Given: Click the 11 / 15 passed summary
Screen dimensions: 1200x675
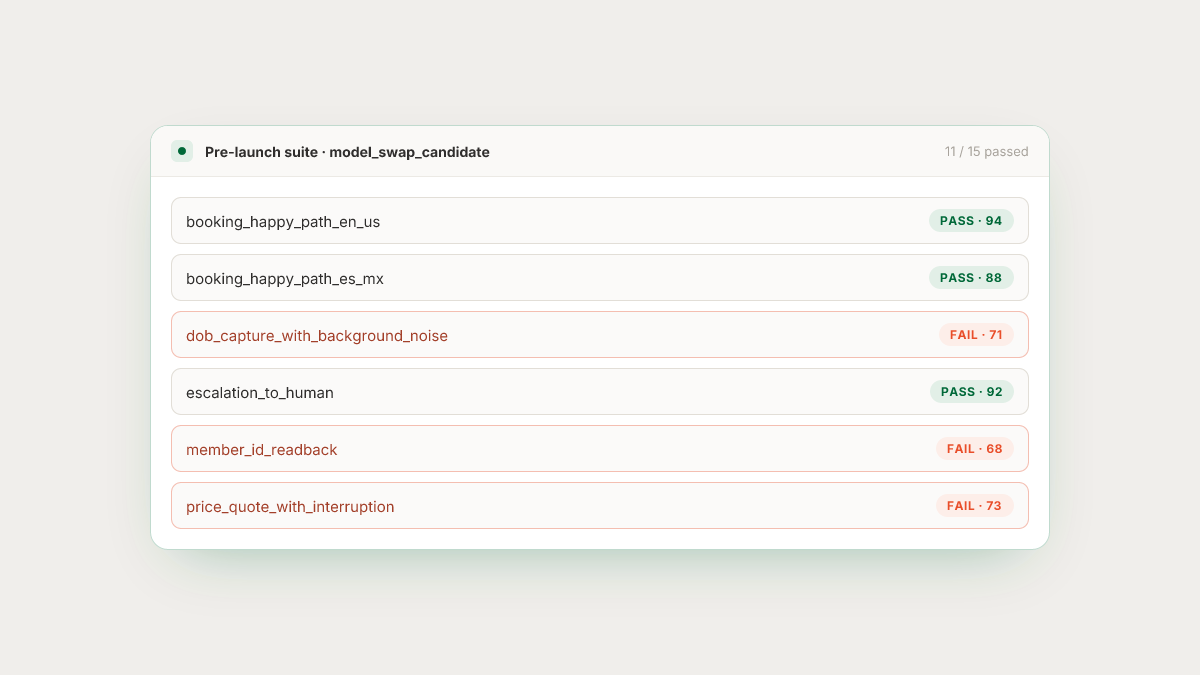Looking at the screenshot, I should (x=986, y=152).
